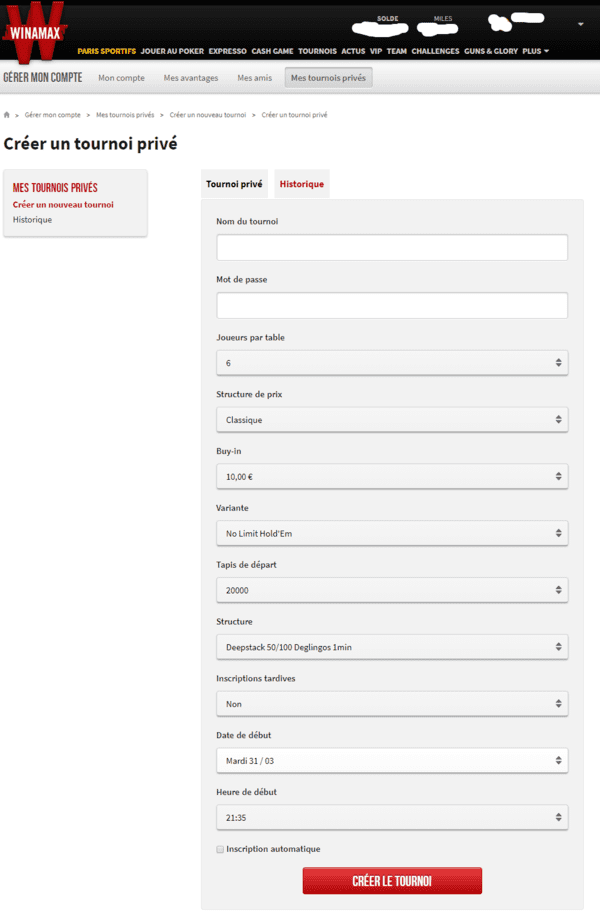Focus the Nom du tournoi input field
600x917 pixels.
pyautogui.click(x=392, y=247)
